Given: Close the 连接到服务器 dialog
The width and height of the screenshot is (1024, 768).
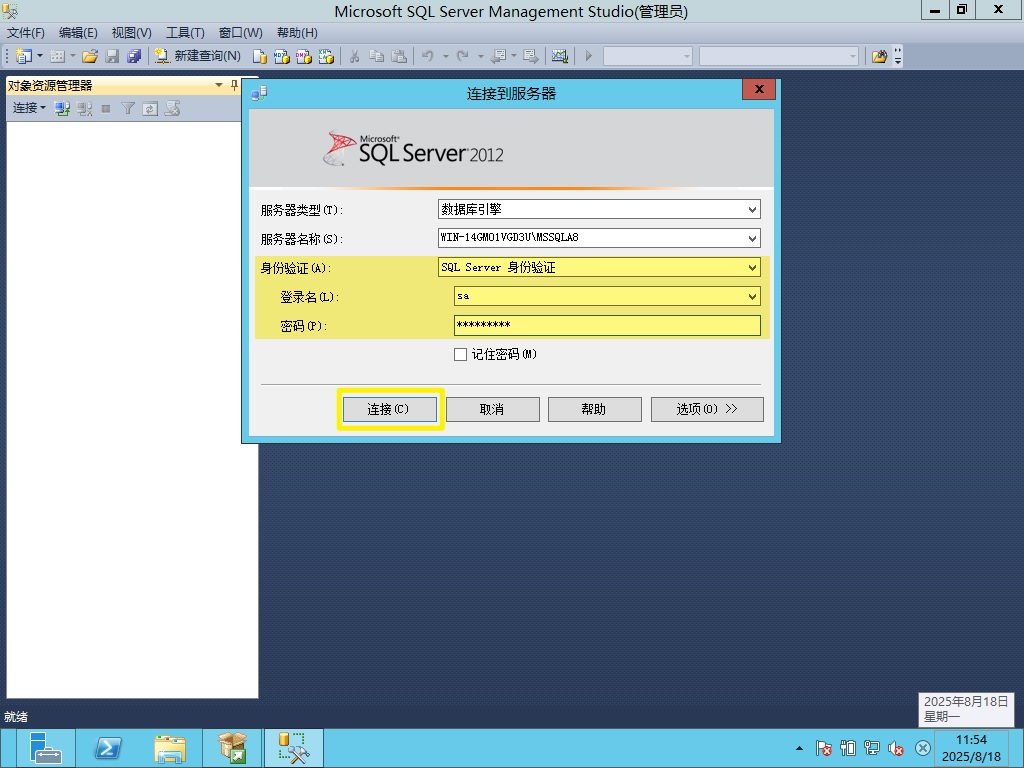Looking at the screenshot, I should 759,89.
